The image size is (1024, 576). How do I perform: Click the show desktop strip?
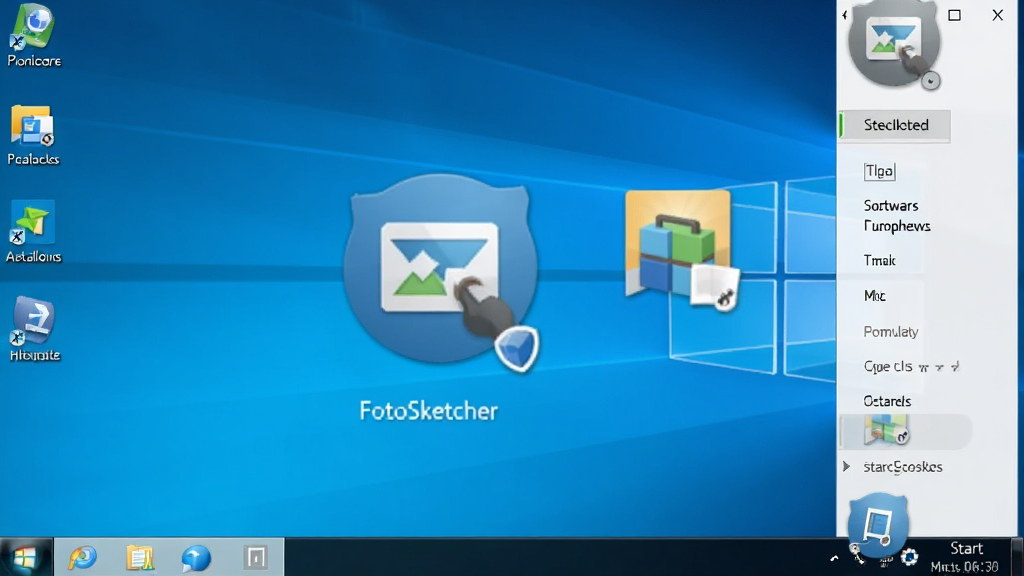[x=1017, y=557]
